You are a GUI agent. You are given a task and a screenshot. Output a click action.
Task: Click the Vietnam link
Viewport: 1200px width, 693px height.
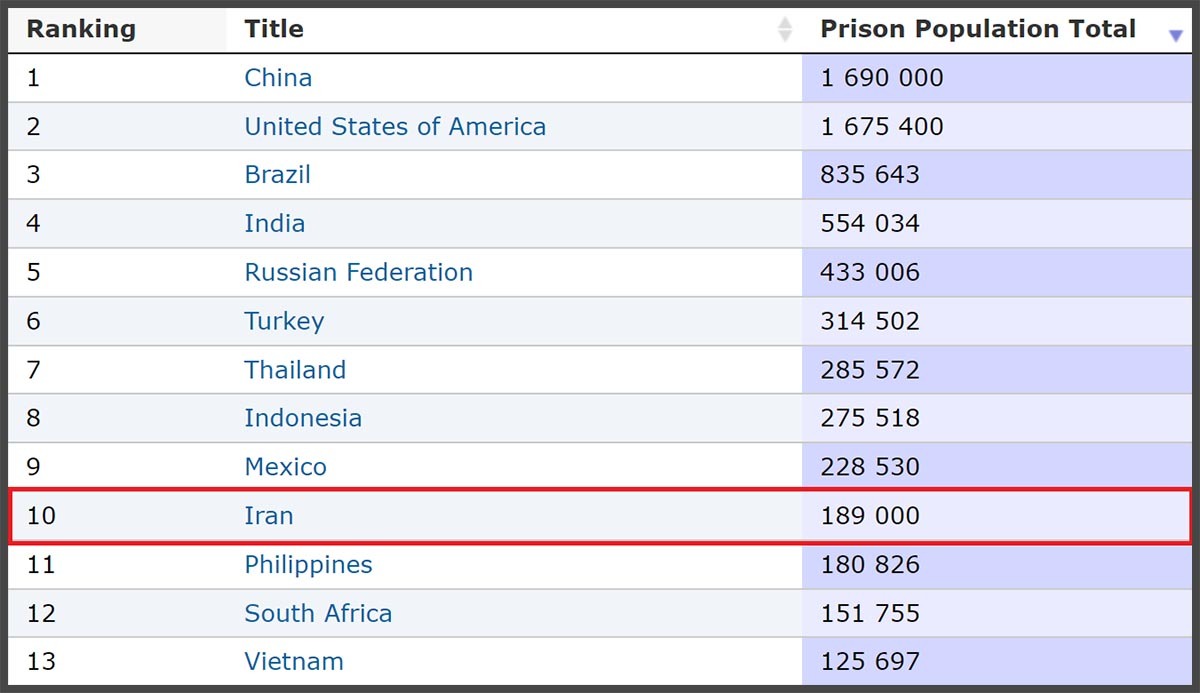click(x=294, y=662)
